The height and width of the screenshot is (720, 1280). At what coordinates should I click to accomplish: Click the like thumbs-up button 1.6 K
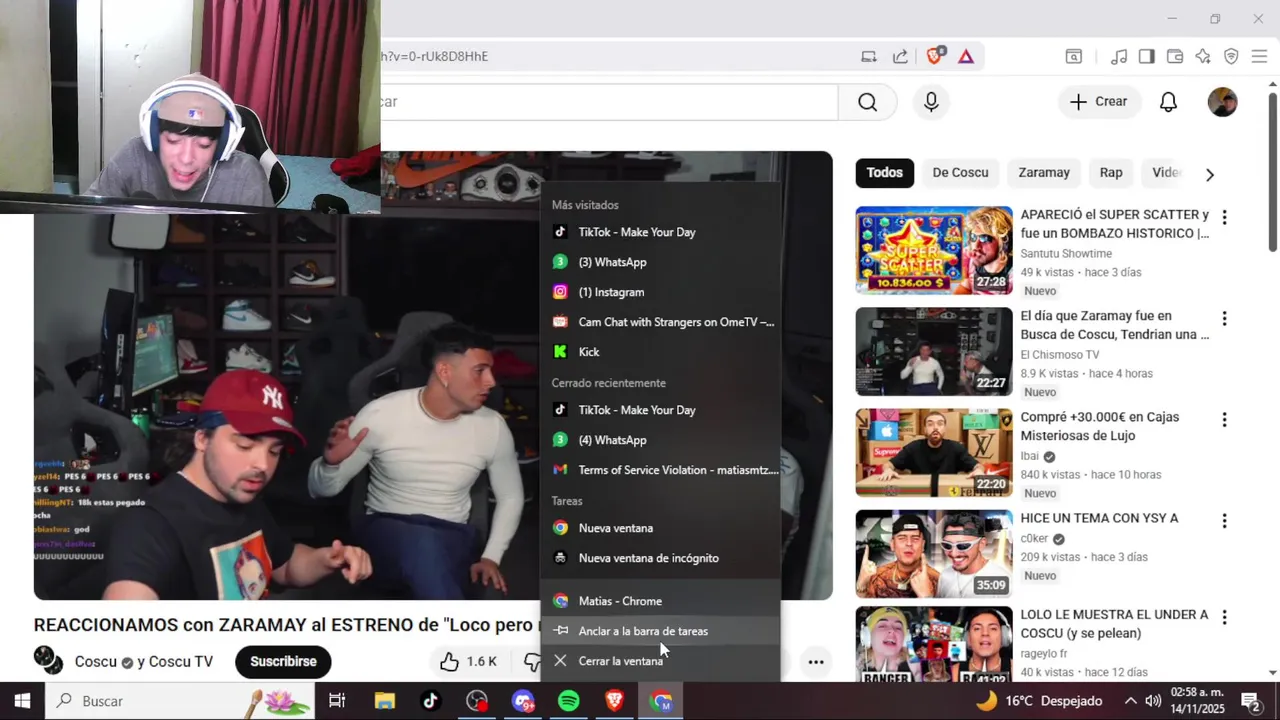467,661
